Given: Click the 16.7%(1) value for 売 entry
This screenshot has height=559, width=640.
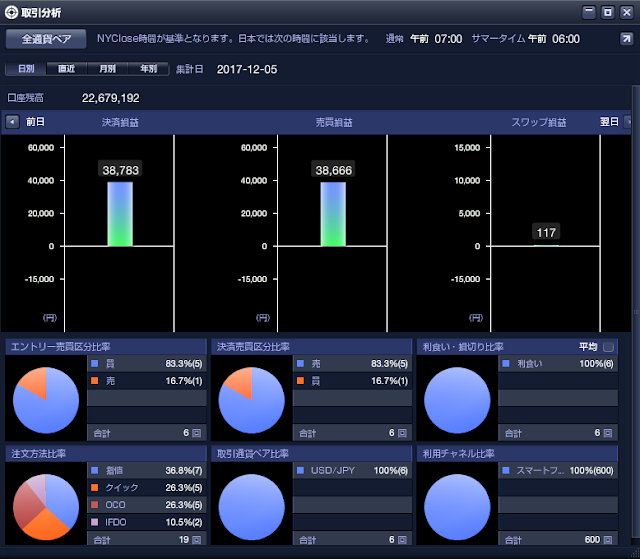Looking at the screenshot, I should pyautogui.click(x=184, y=381).
